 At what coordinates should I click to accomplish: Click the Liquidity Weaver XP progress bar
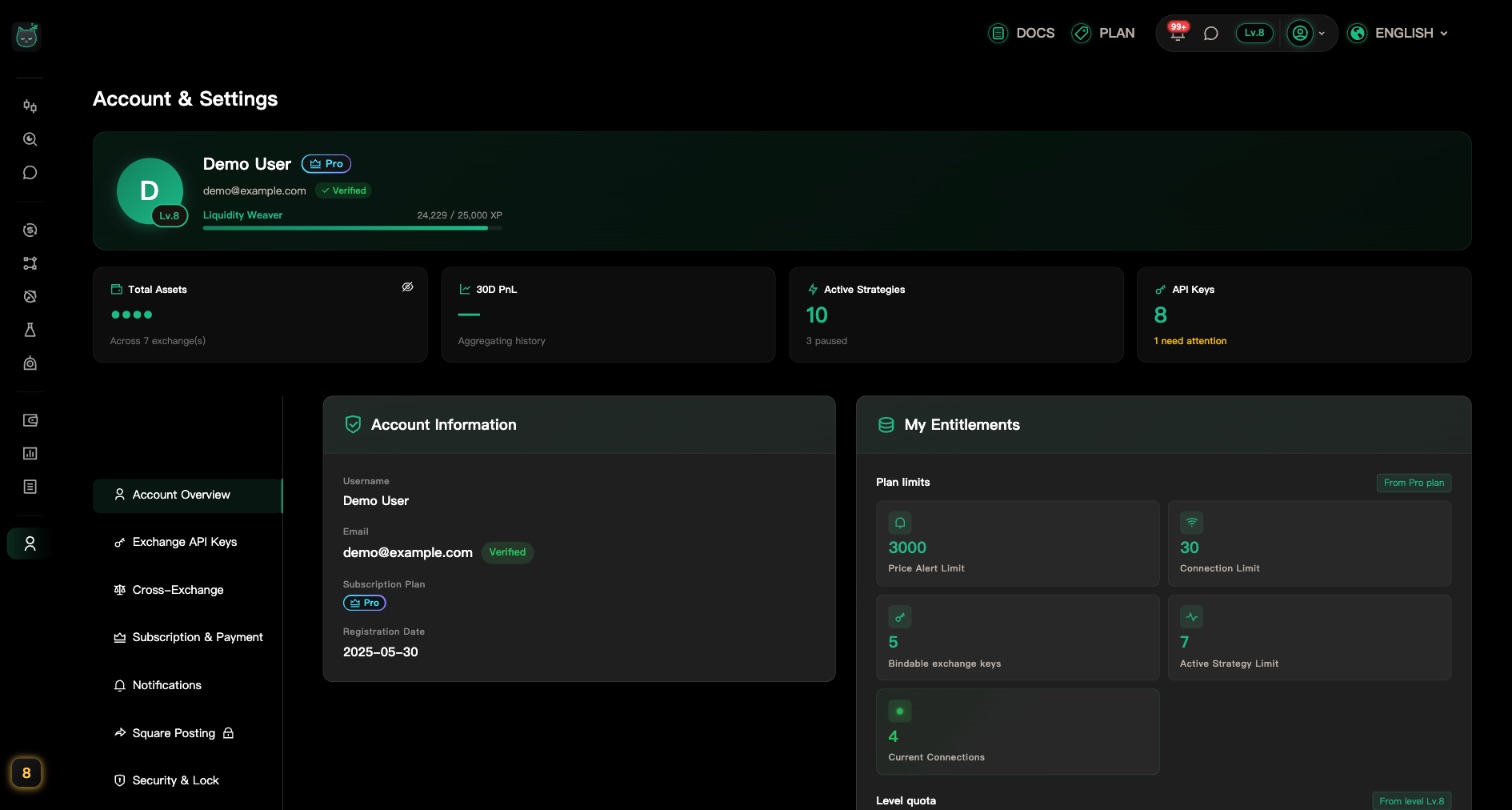click(352, 228)
